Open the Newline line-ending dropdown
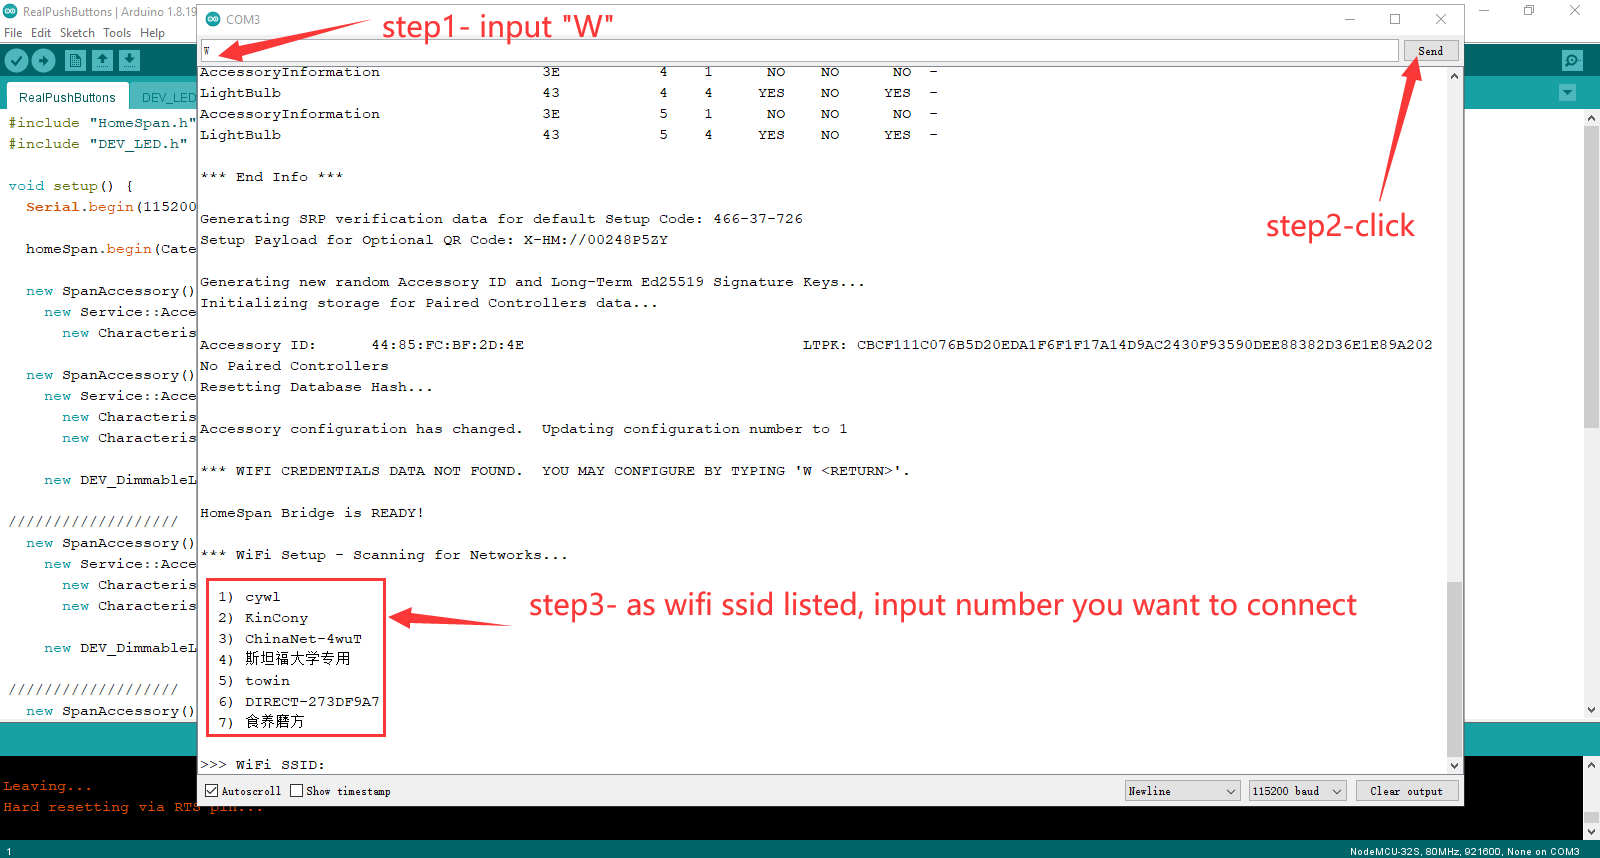Image resolution: width=1600 pixels, height=858 pixels. coord(1182,791)
